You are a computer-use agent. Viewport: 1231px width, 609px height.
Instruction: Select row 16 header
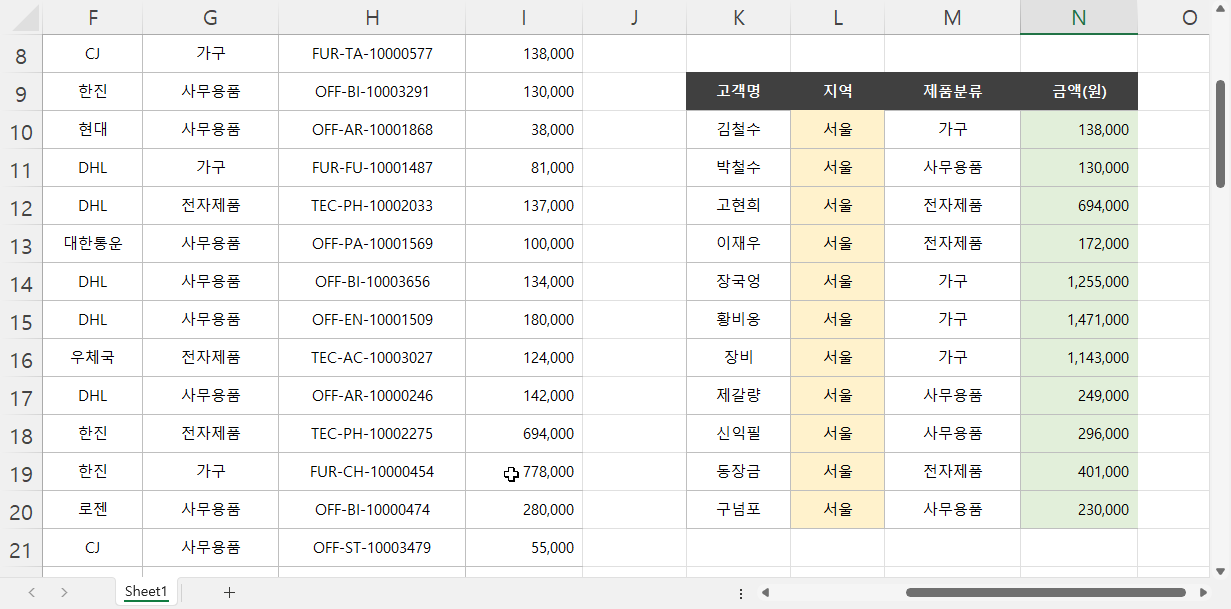(21, 358)
